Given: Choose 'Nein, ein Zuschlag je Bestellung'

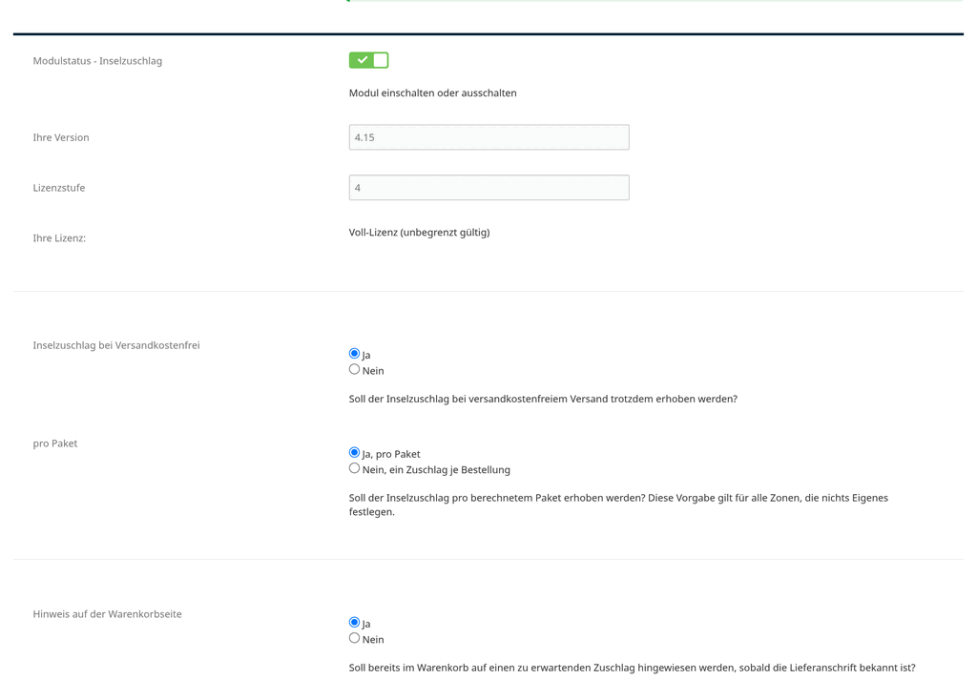Looking at the screenshot, I should pyautogui.click(x=354, y=468).
